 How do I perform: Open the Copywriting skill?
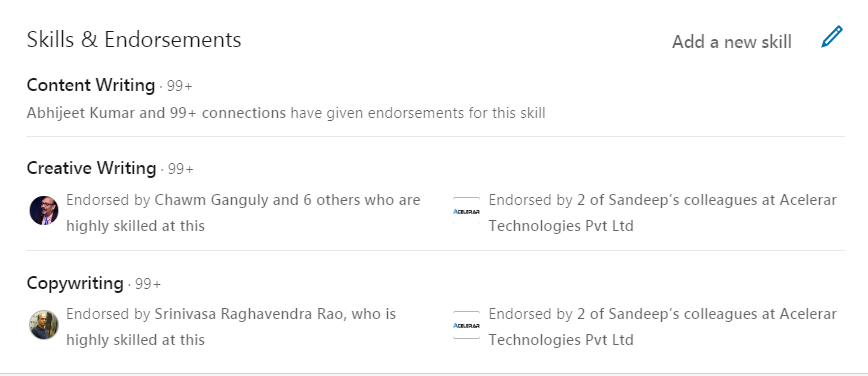coord(75,283)
